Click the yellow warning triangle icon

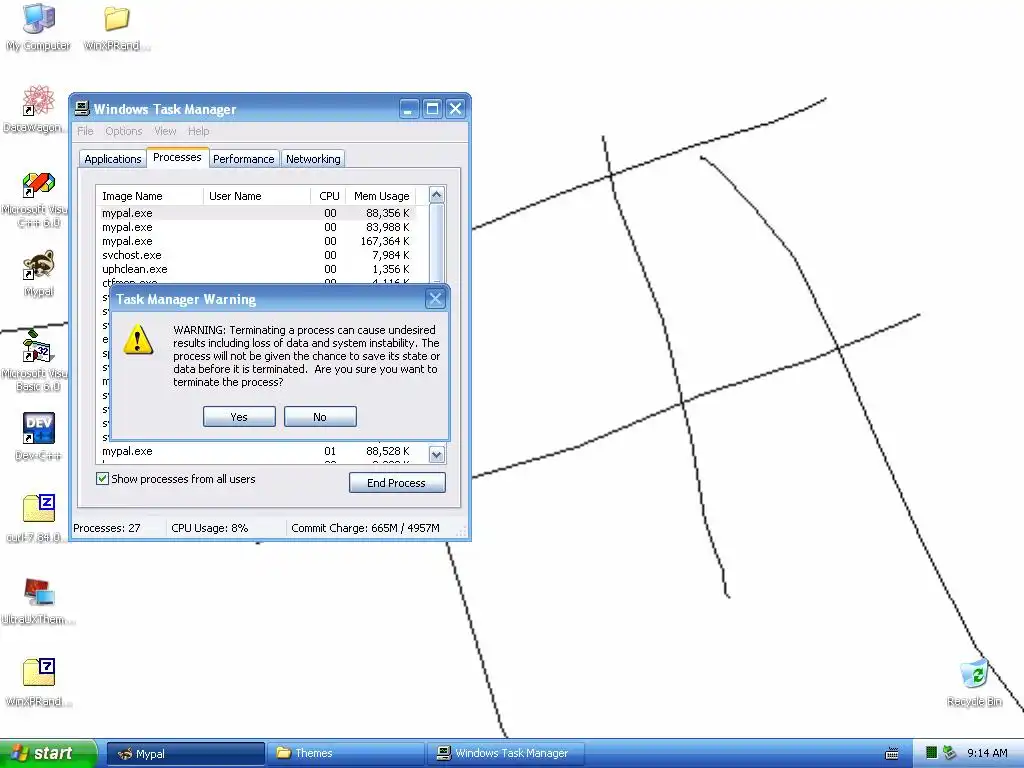[138, 340]
